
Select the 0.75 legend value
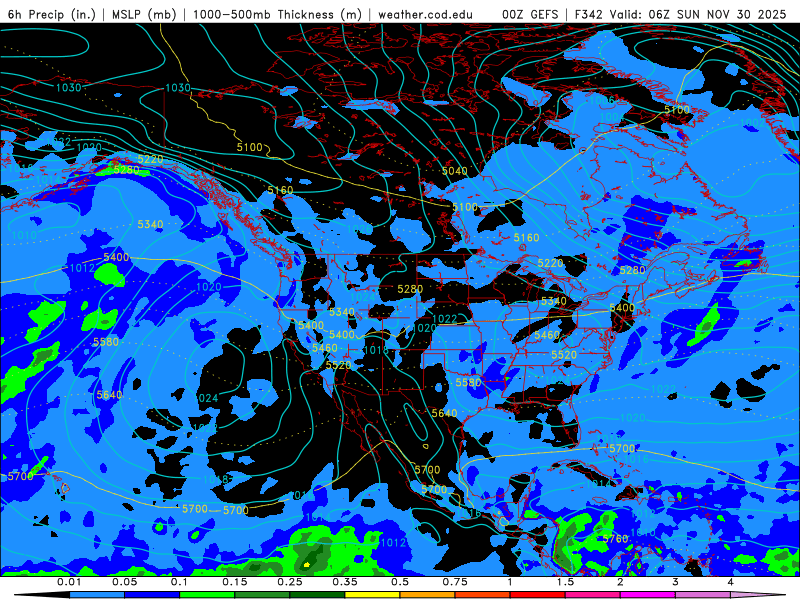pyautogui.click(x=455, y=582)
